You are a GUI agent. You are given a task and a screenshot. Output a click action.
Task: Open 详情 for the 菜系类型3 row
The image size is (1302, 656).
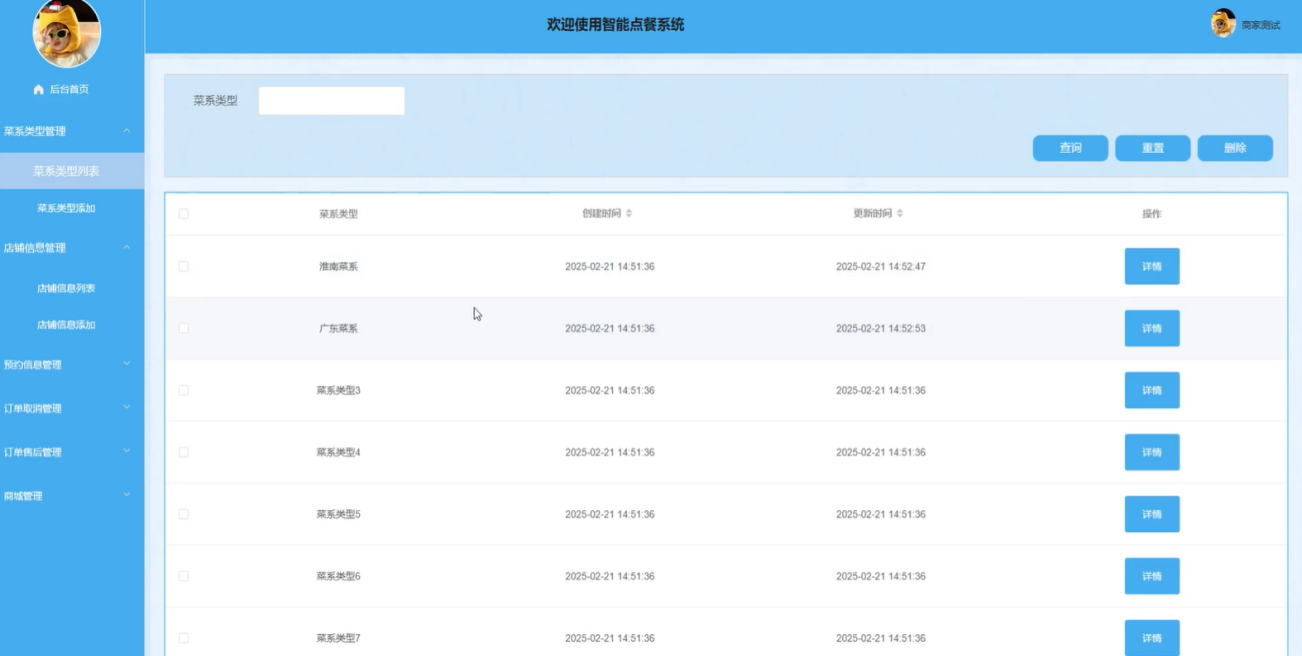(x=1152, y=390)
